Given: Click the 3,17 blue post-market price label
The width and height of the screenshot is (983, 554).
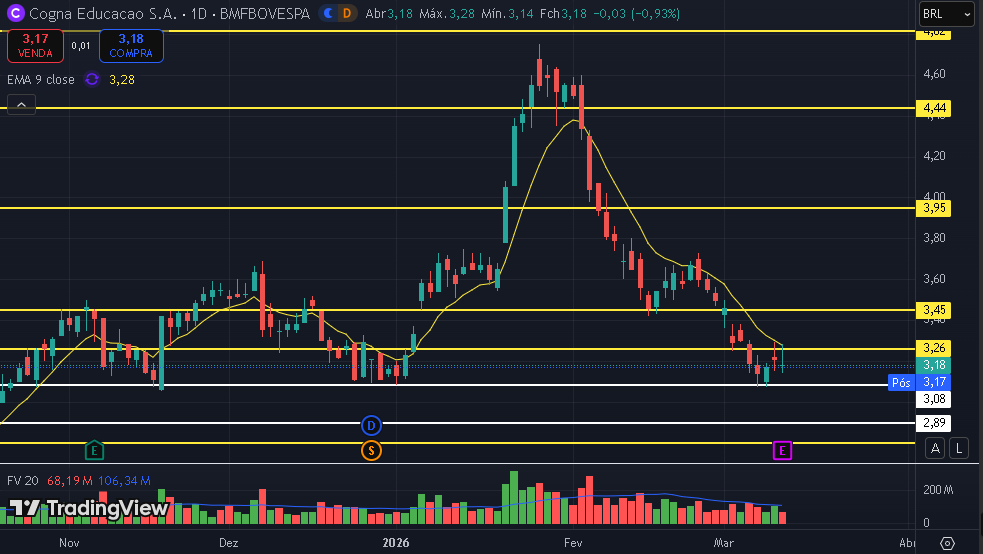Looking at the screenshot, I should [933, 382].
